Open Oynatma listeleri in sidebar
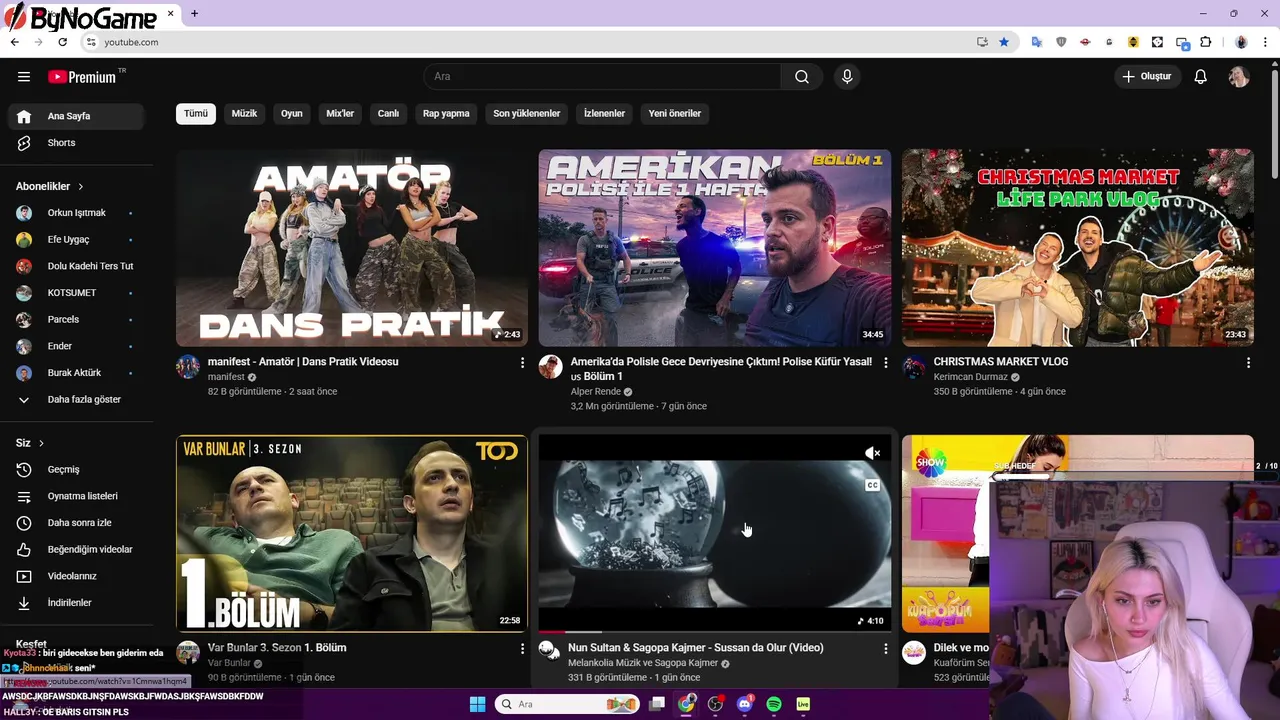The height and width of the screenshot is (720, 1280). coord(76,496)
